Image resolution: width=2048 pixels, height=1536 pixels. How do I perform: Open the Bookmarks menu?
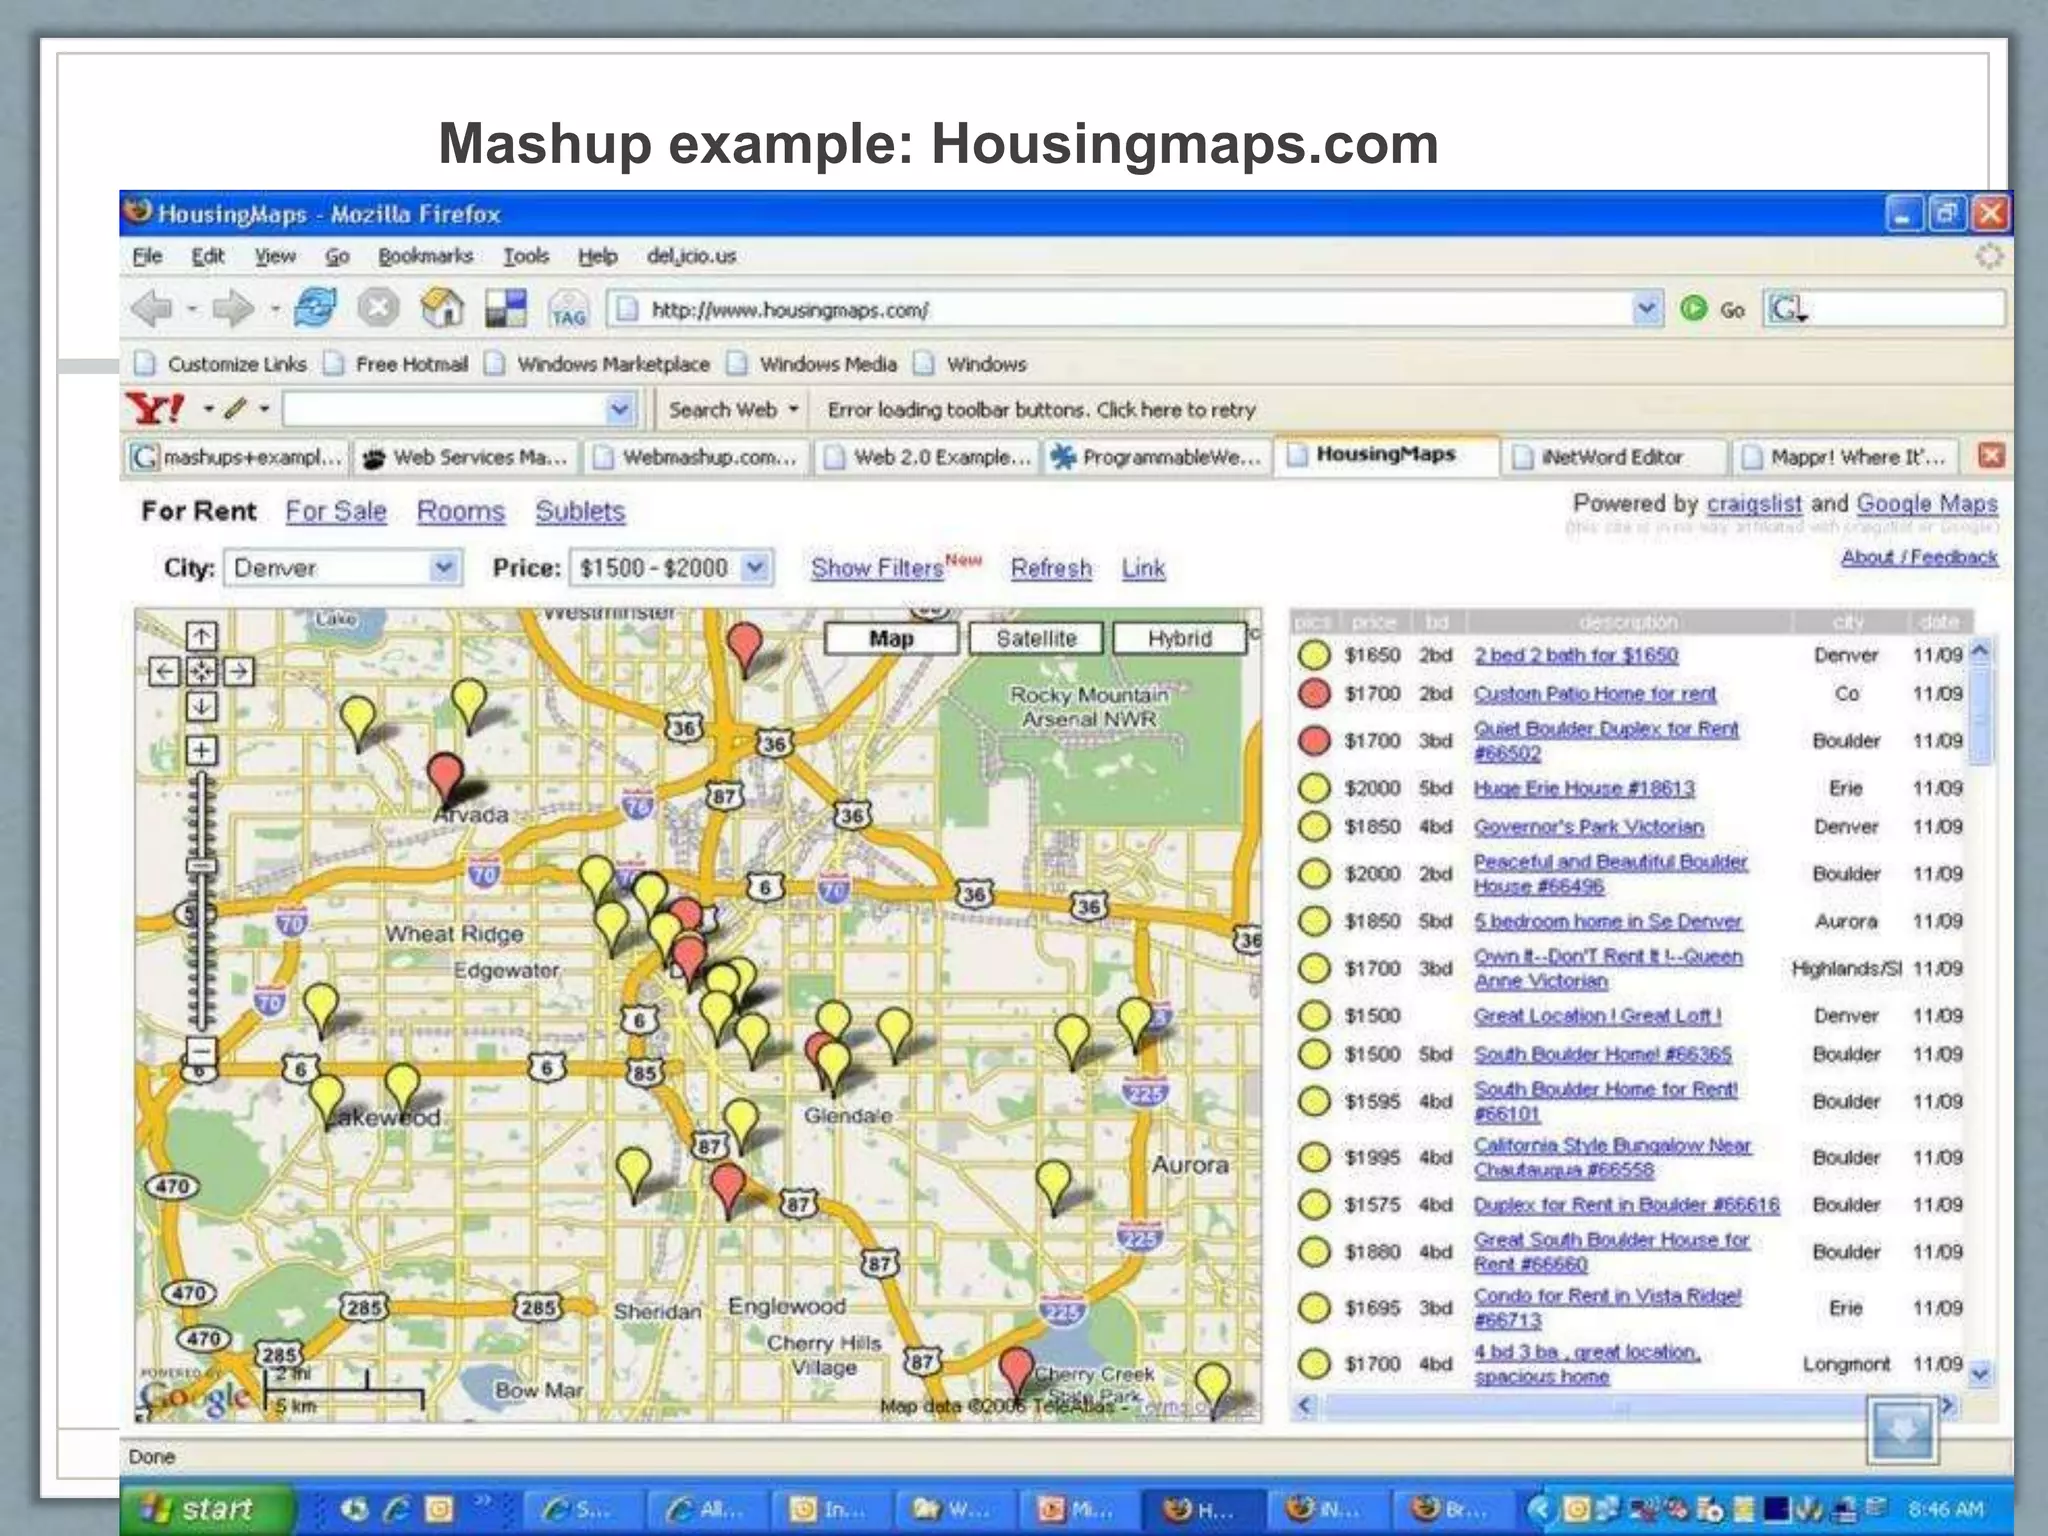[425, 256]
